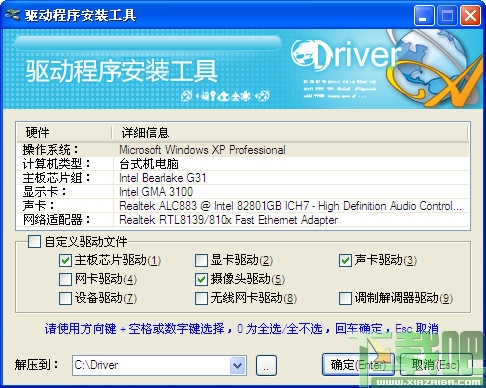Select the 声卡 row
Screen dimensions: 486x388
click(243, 206)
